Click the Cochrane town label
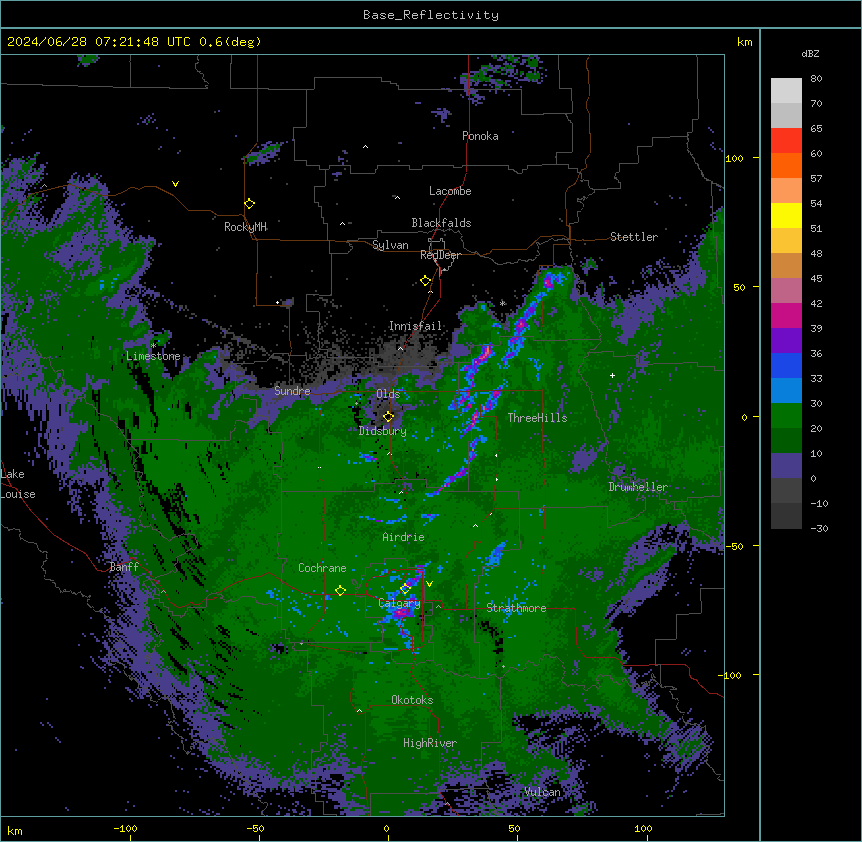The width and height of the screenshot is (862, 842). click(x=322, y=568)
